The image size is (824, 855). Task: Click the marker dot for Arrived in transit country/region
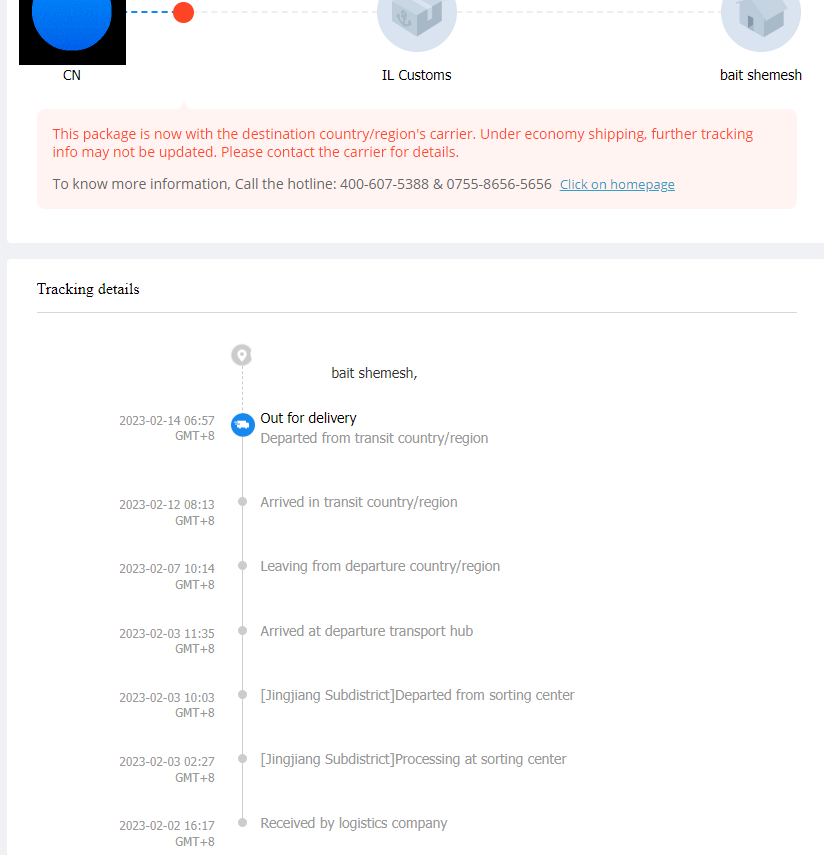click(243, 502)
